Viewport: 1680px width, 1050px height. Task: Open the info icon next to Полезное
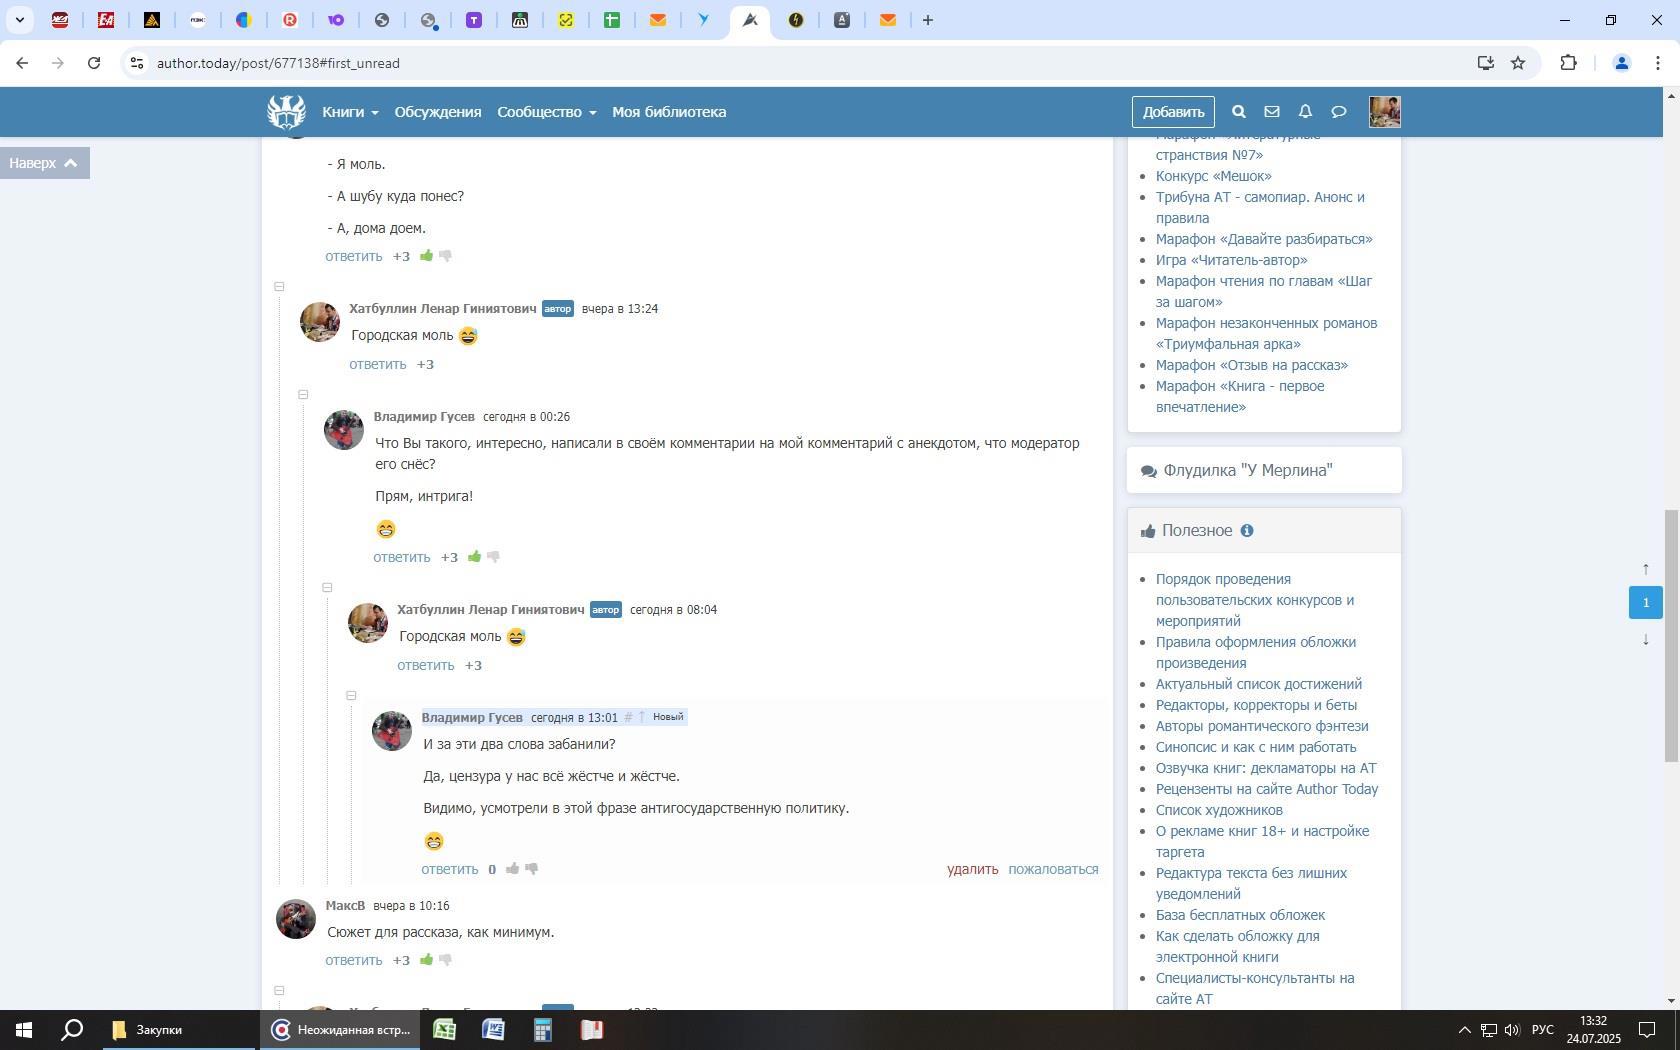click(x=1247, y=531)
